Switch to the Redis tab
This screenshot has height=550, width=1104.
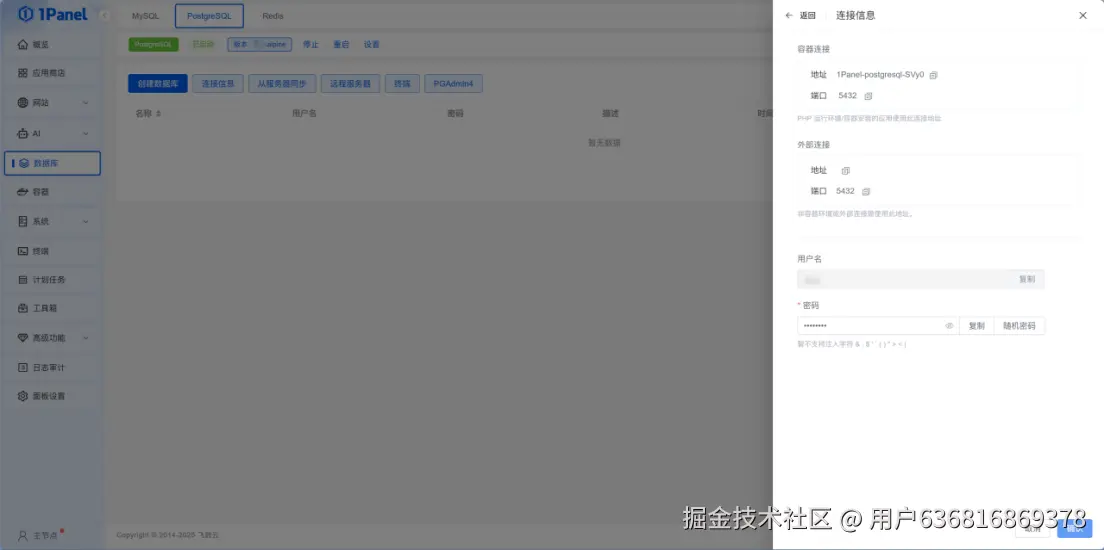(x=272, y=15)
